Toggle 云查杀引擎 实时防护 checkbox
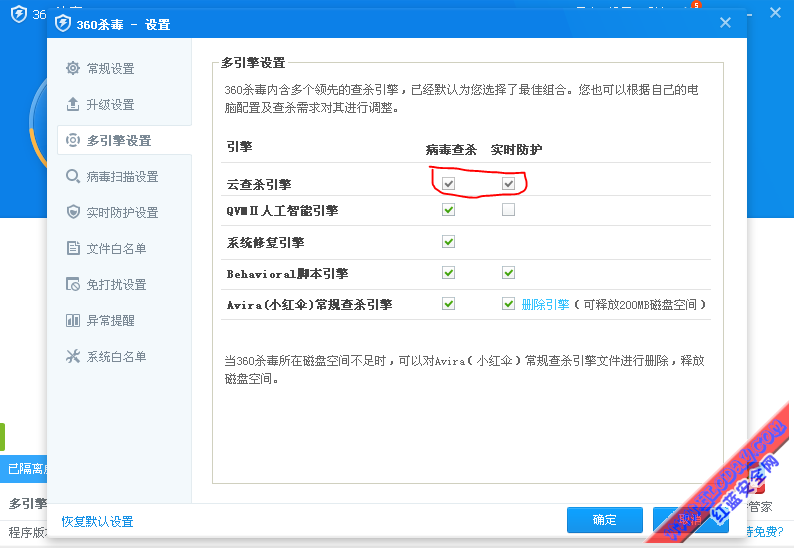Image resolution: width=794 pixels, height=548 pixels. [x=508, y=183]
